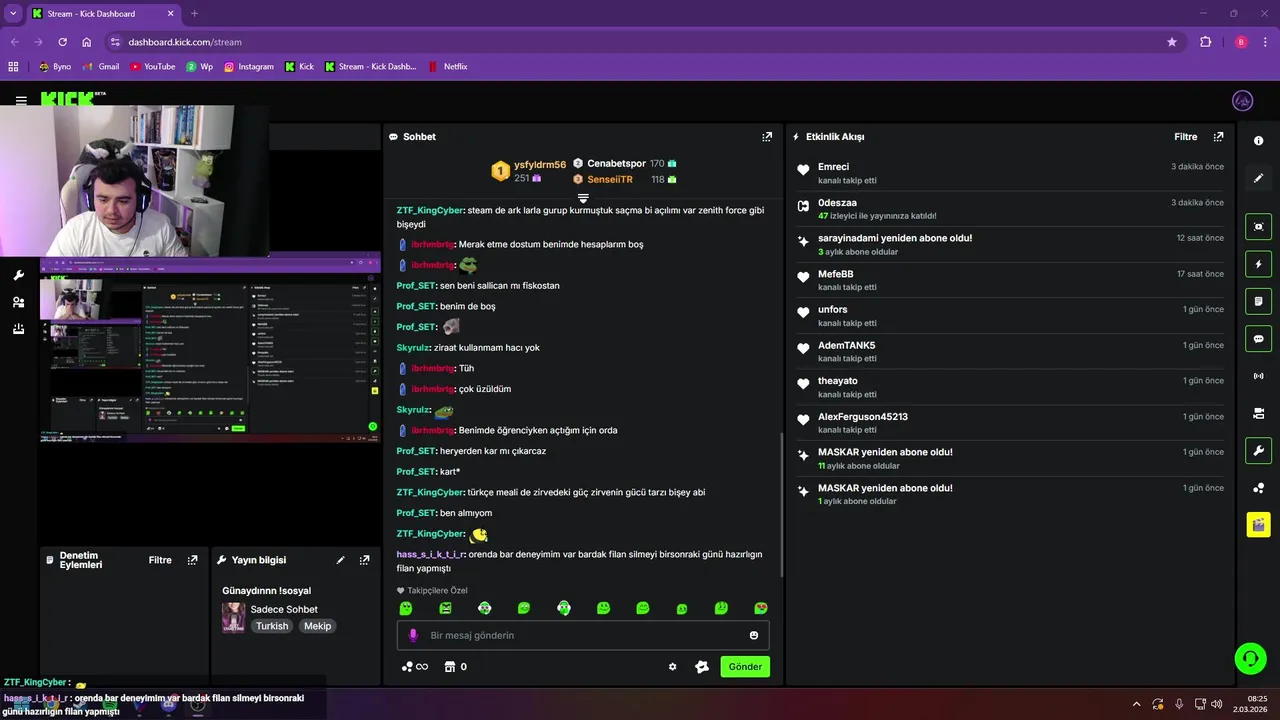Open the Gmail bookmark
Screen dimensions: 1280x720
(101, 67)
